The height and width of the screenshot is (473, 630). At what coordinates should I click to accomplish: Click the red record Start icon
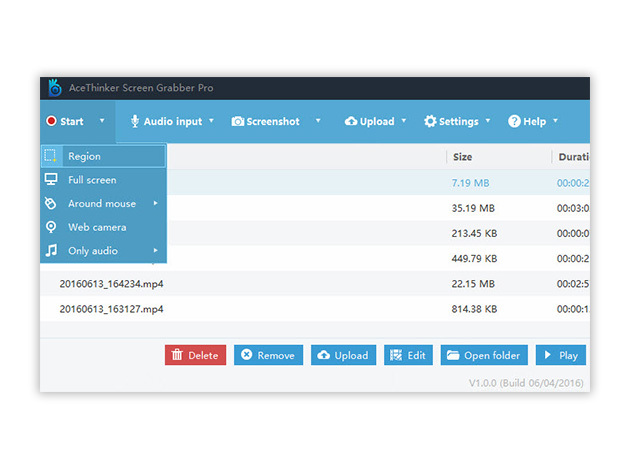[x=51, y=121]
